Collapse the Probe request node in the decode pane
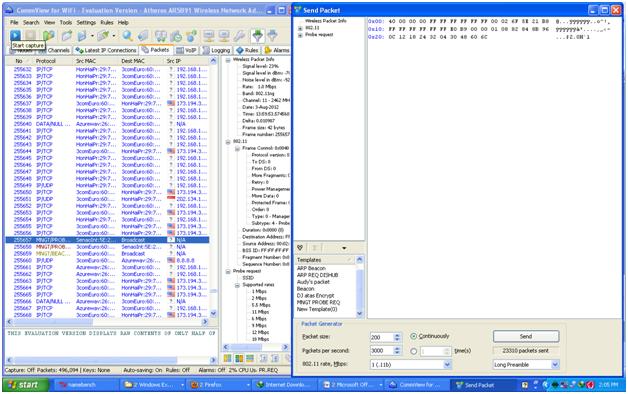 point(228,271)
